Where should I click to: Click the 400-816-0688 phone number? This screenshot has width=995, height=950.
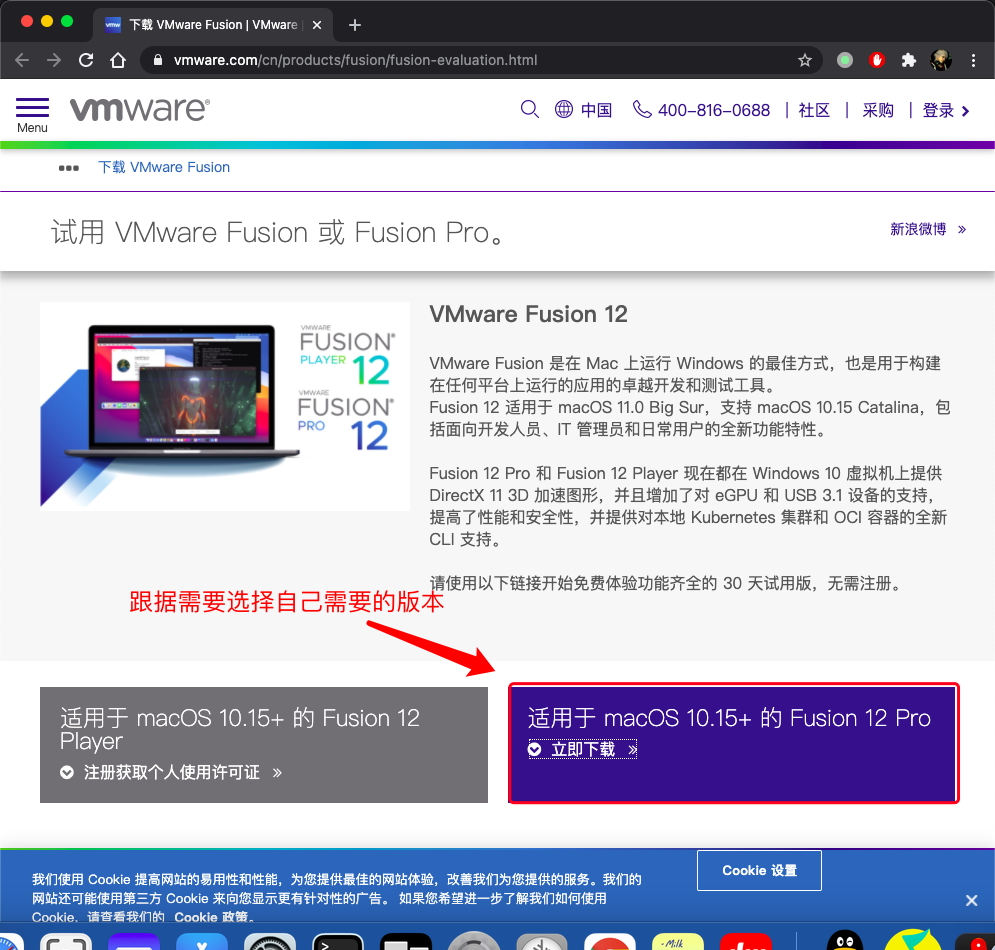pyautogui.click(x=714, y=110)
